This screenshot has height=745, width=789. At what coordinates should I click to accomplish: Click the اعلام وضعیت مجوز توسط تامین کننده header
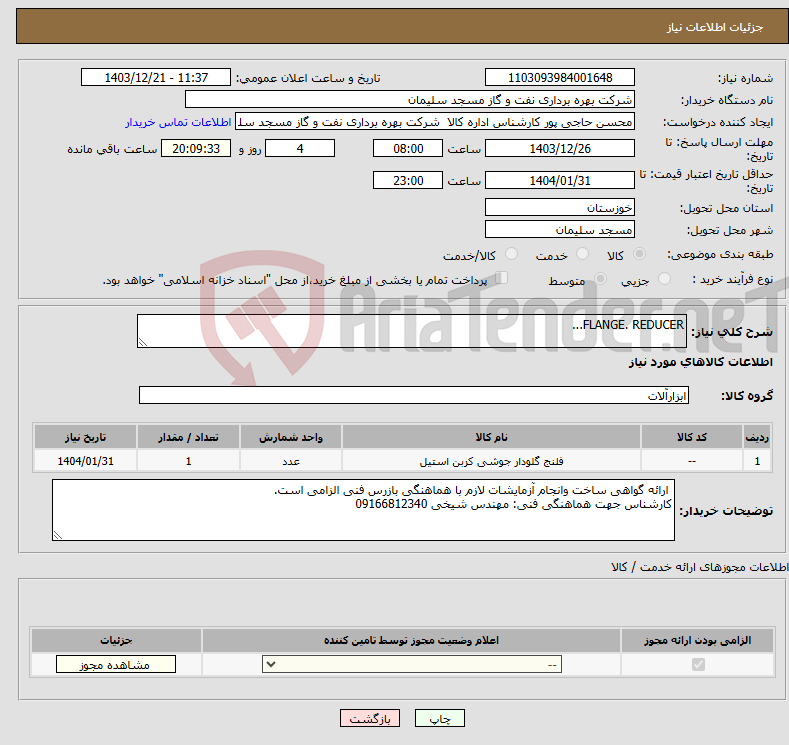[411, 640]
